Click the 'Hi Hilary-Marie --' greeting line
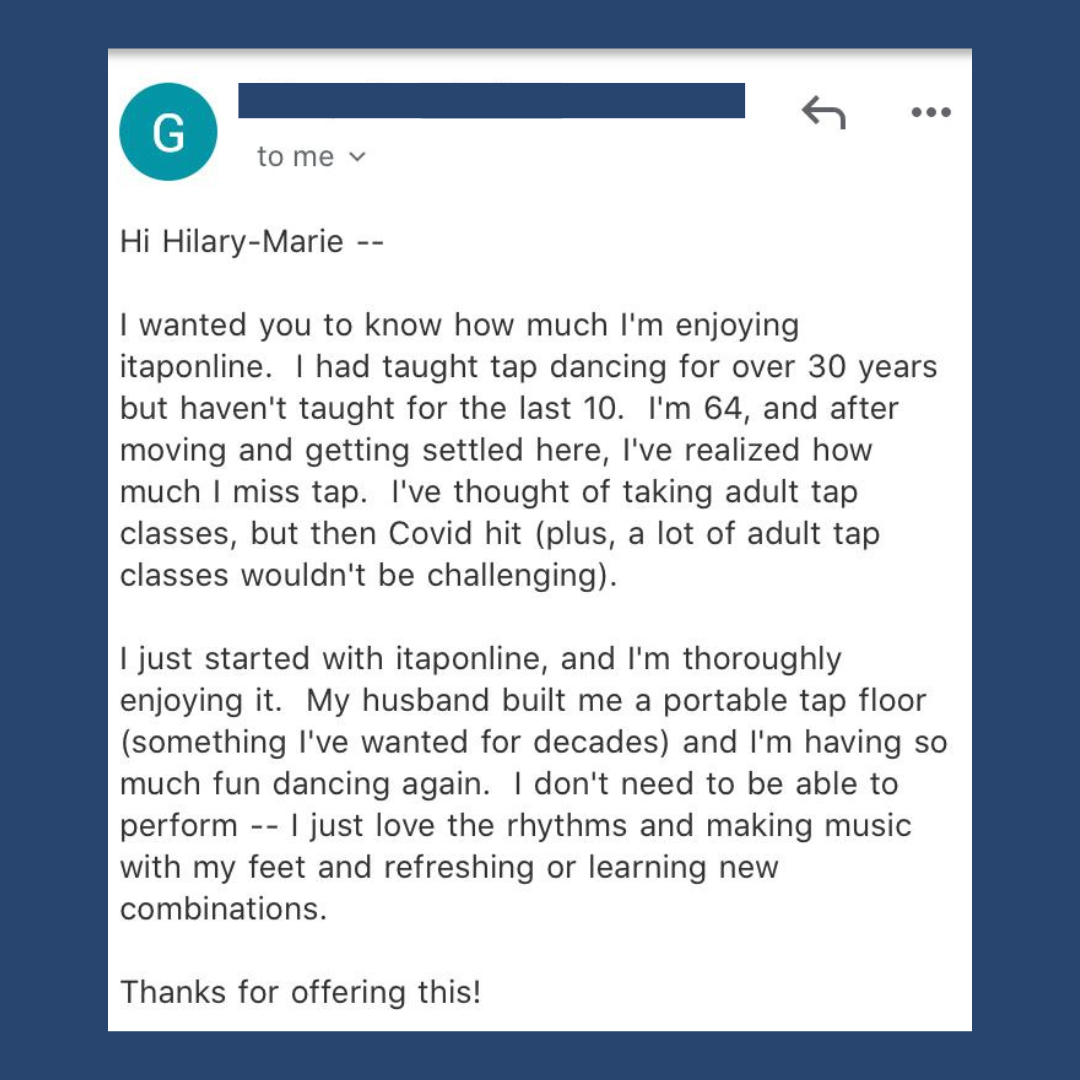The height and width of the screenshot is (1080, 1080). point(251,242)
